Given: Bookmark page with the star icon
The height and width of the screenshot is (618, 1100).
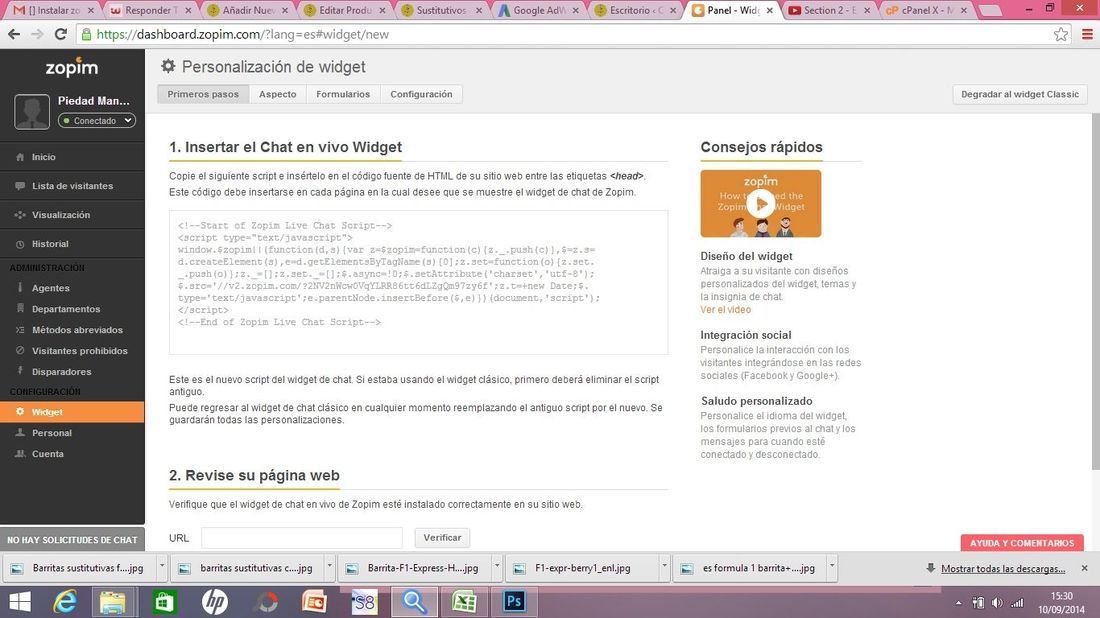Looking at the screenshot, I should click(1061, 34).
